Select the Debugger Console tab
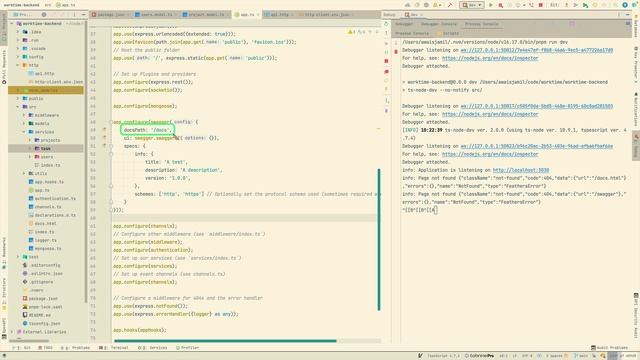This screenshot has height=360, width=640. pyautogui.click(x=439, y=24)
